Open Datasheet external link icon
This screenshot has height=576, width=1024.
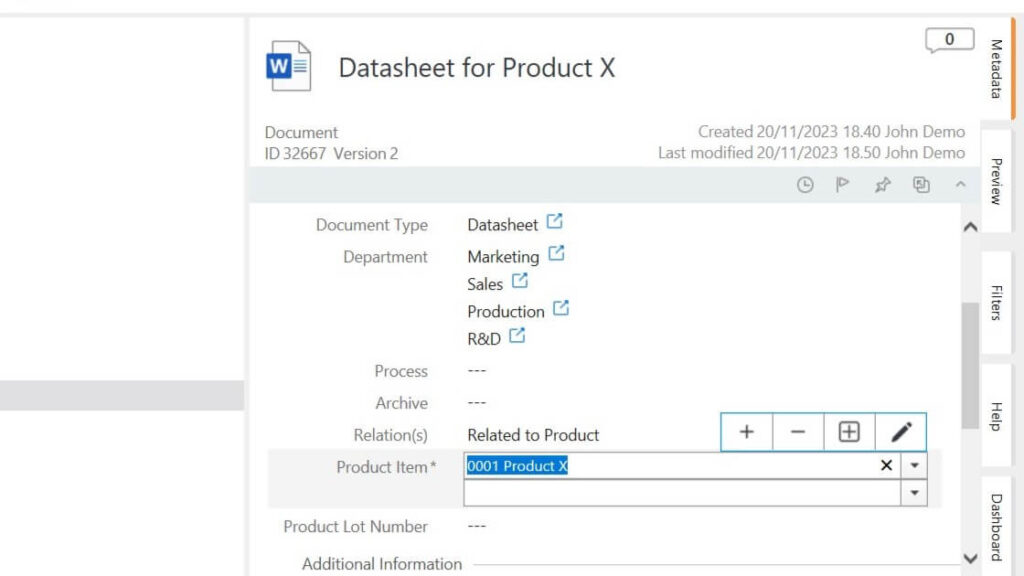[x=554, y=221]
